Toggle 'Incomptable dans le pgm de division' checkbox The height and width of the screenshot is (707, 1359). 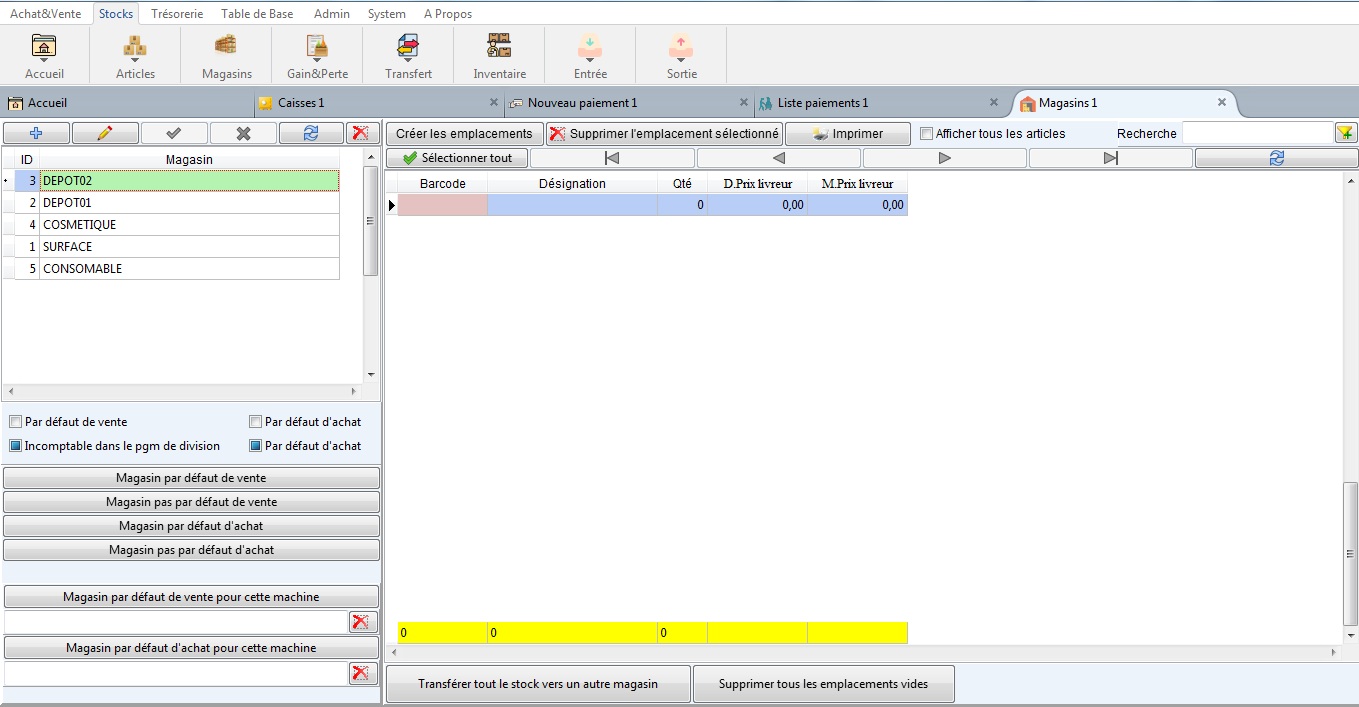[15, 446]
